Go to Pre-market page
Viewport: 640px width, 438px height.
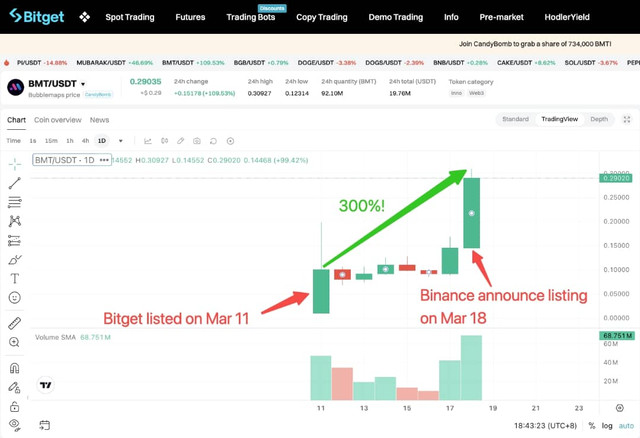click(501, 17)
